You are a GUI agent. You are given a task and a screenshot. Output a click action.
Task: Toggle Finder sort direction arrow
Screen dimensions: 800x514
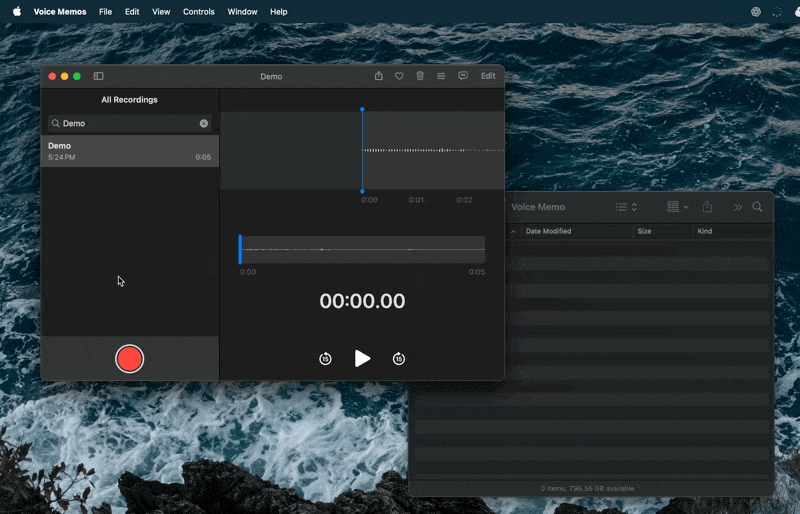coord(513,232)
